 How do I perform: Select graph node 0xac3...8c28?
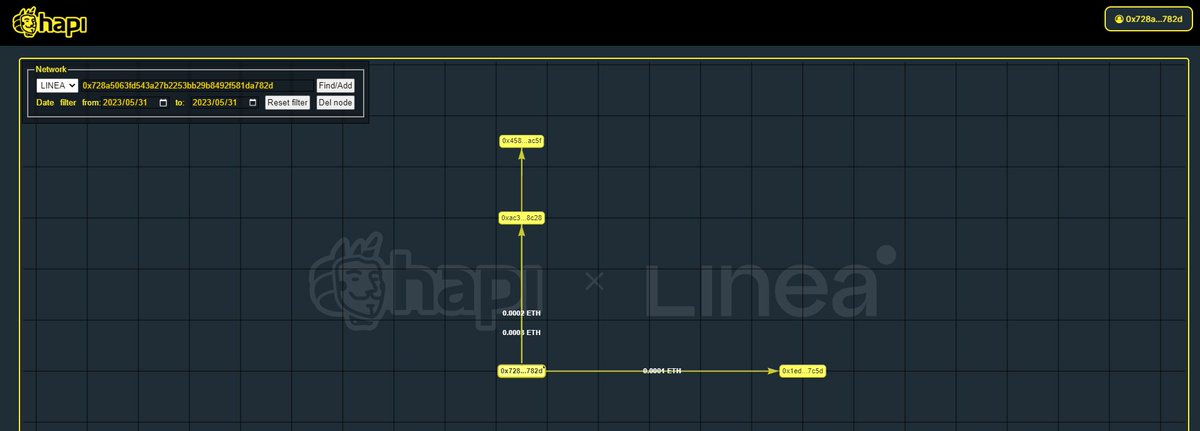pos(522,217)
